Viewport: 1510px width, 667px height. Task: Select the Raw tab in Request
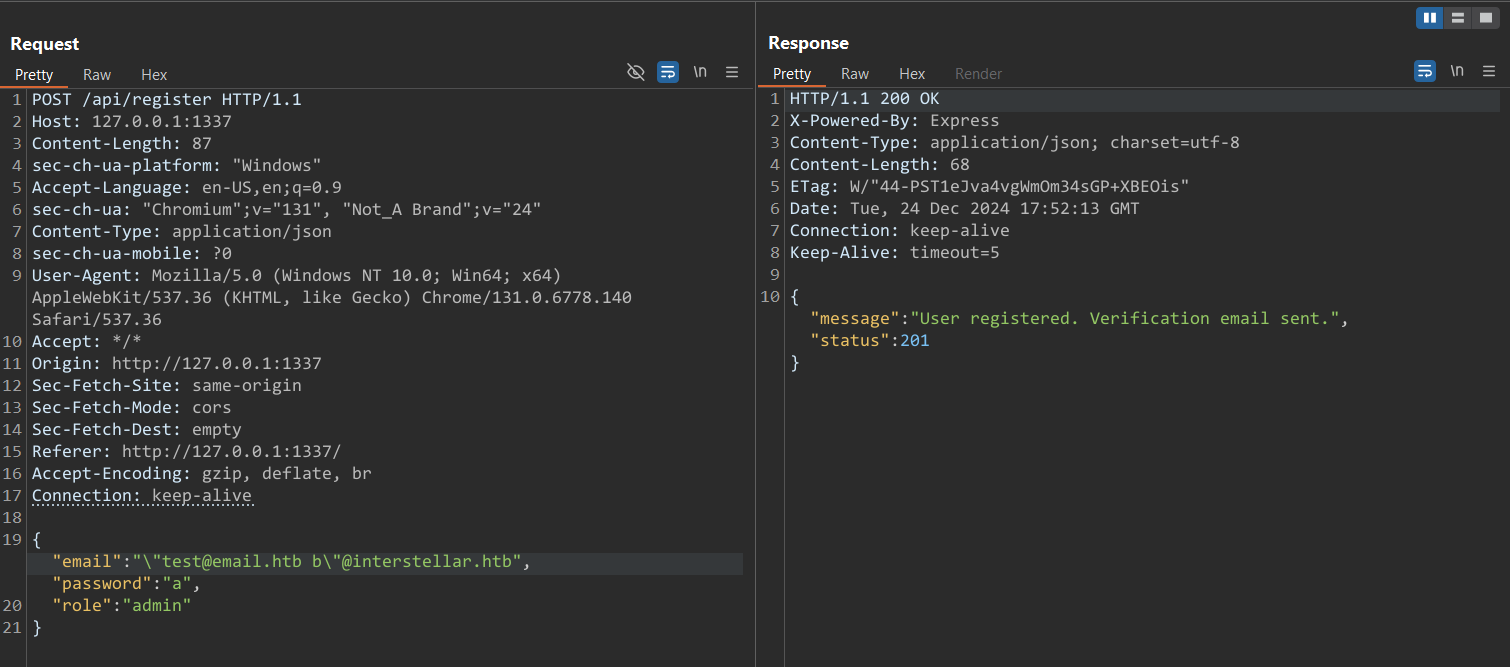point(97,75)
